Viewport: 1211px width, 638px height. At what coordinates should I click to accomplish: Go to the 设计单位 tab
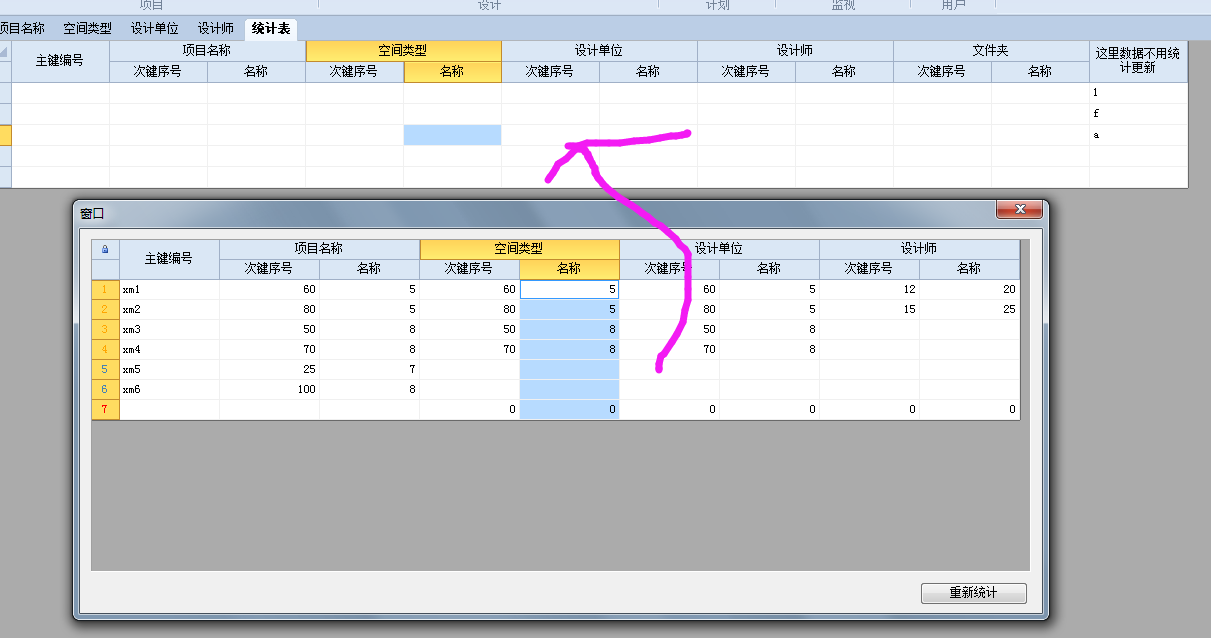pos(154,29)
